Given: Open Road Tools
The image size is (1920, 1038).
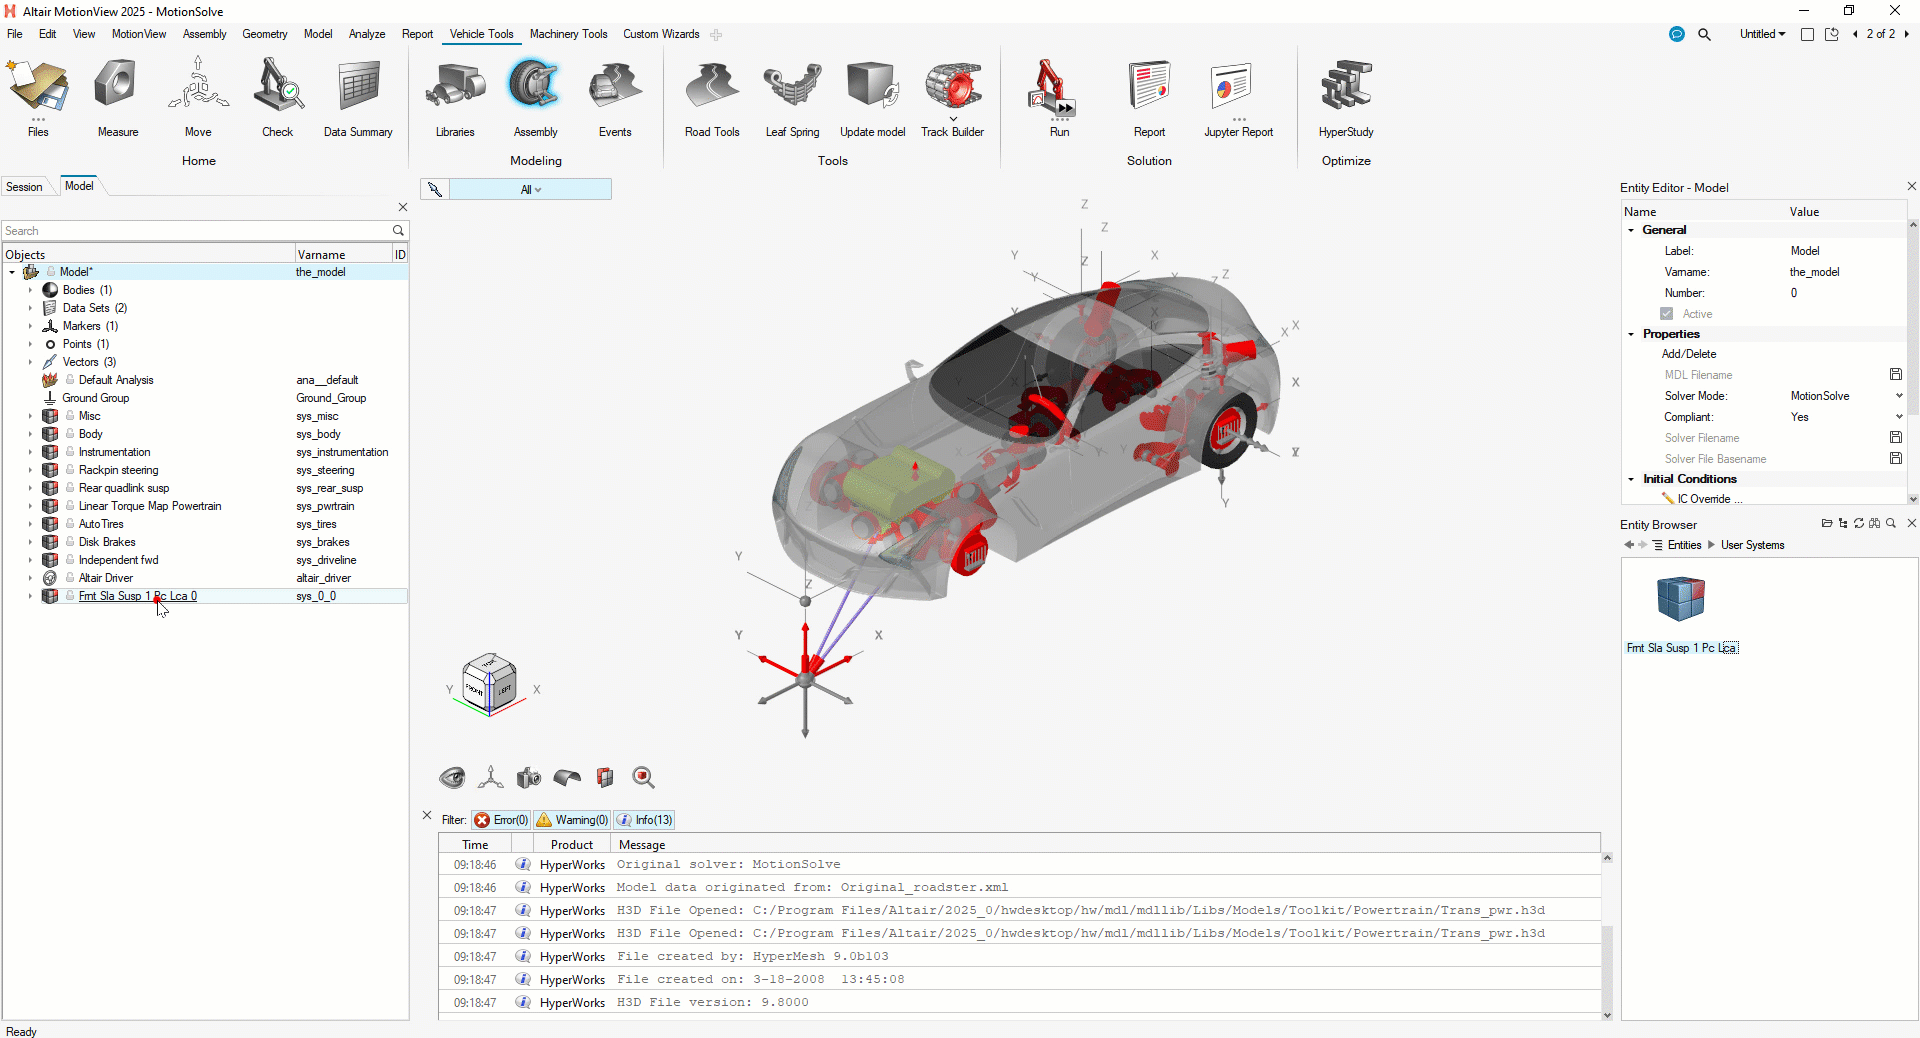Looking at the screenshot, I should tap(712, 98).
